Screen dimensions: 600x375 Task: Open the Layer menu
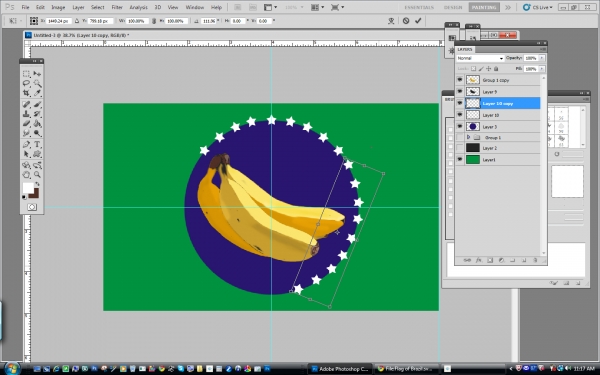tap(78, 7)
